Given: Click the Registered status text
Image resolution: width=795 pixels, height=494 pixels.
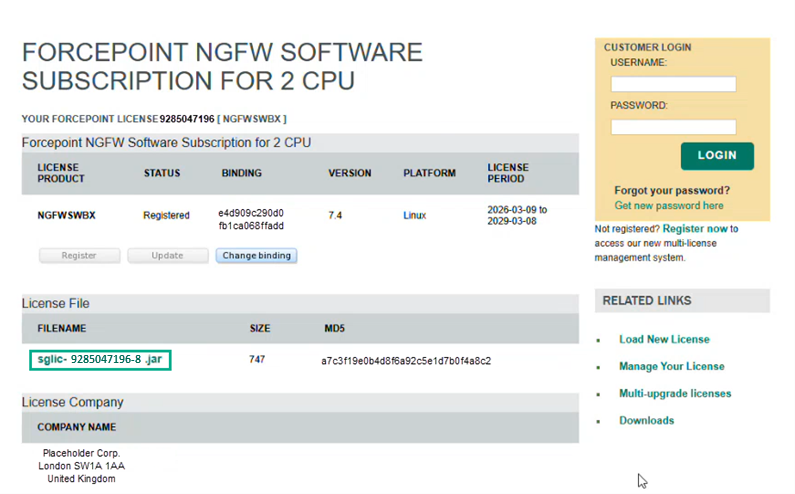Looking at the screenshot, I should pyautogui.click(x=166, y=215).
